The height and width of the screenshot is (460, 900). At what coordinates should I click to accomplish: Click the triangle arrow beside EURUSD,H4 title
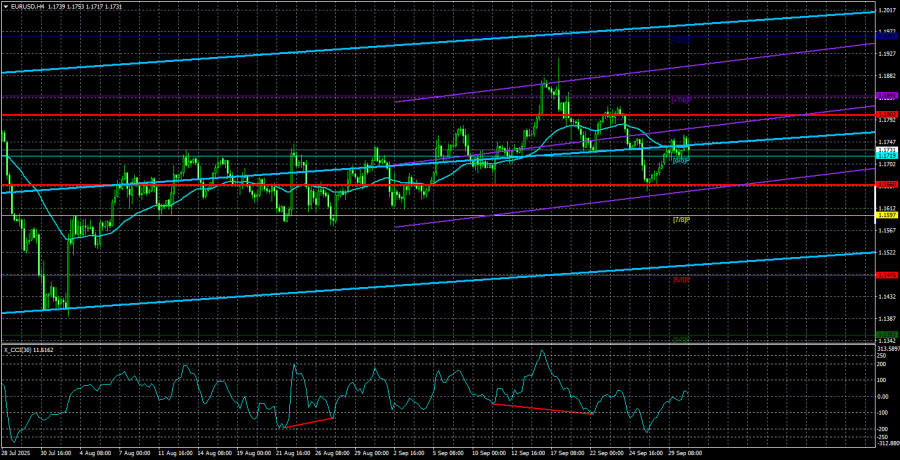coord(5,6)
